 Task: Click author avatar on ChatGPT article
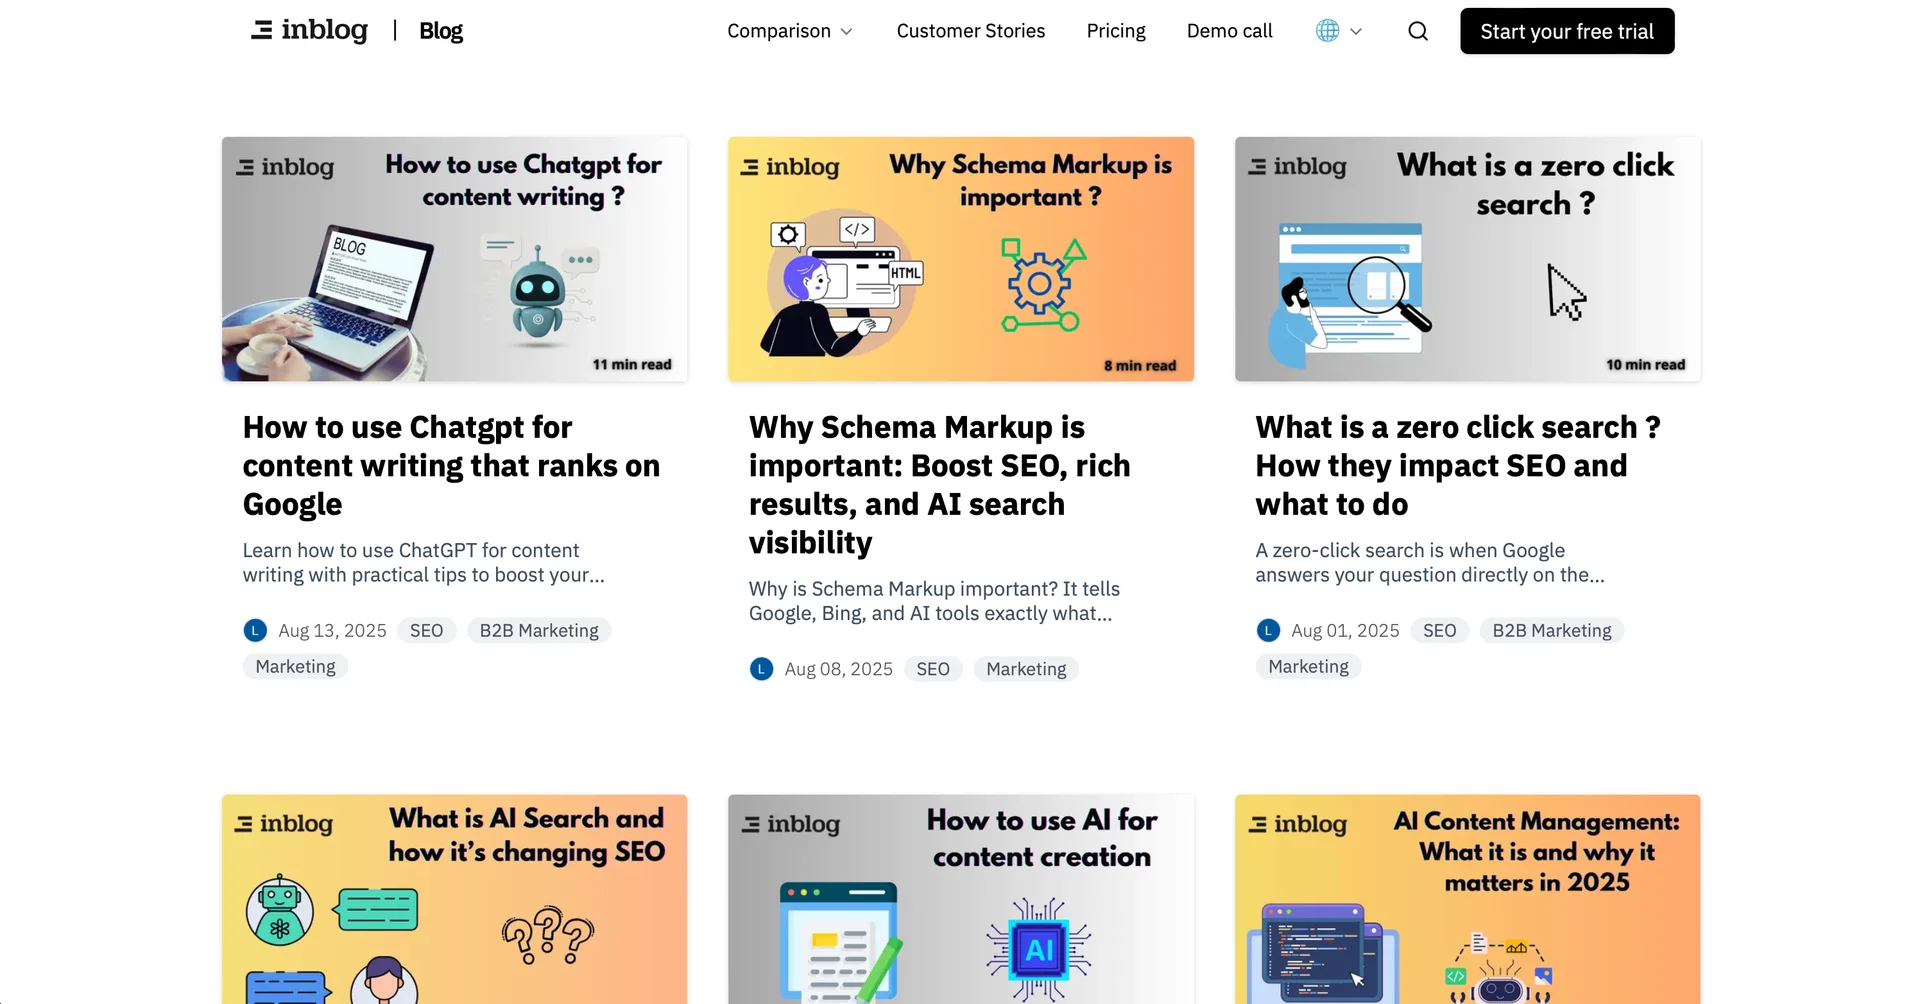click(x=254, y=630)
